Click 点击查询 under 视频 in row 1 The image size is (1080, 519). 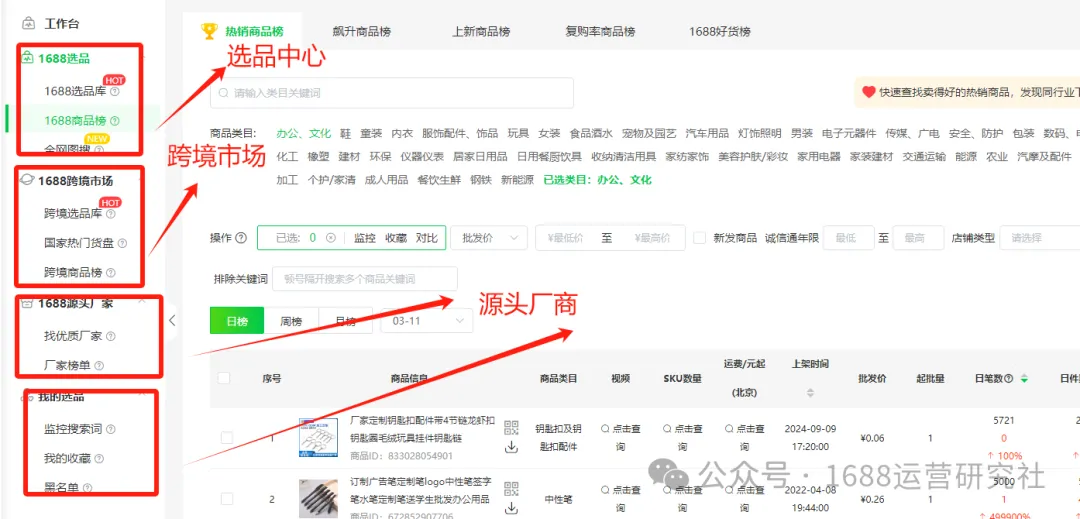(620, 438)
